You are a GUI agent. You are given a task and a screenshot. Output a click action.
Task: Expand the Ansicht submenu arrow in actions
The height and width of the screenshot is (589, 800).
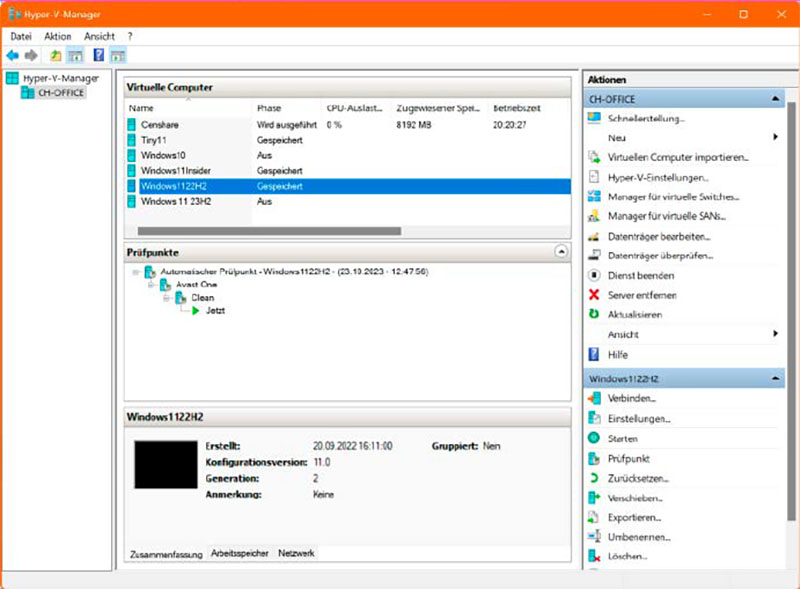[x=776, y=334]
